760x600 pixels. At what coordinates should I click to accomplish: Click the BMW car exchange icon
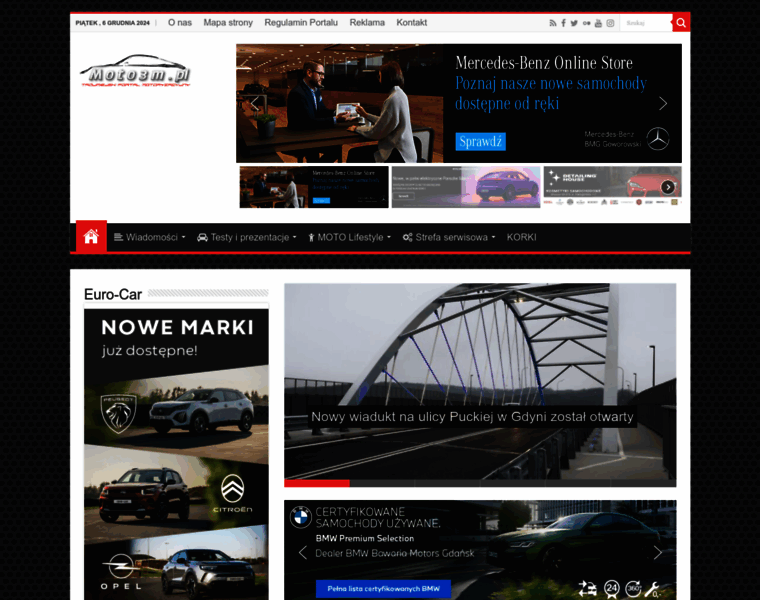pos(587,589)
